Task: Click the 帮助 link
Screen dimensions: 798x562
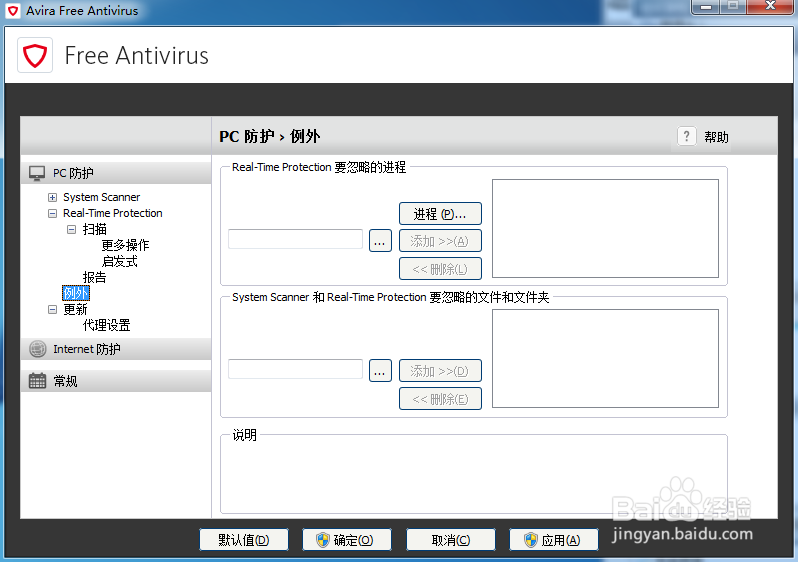Action: coord(716,137)
